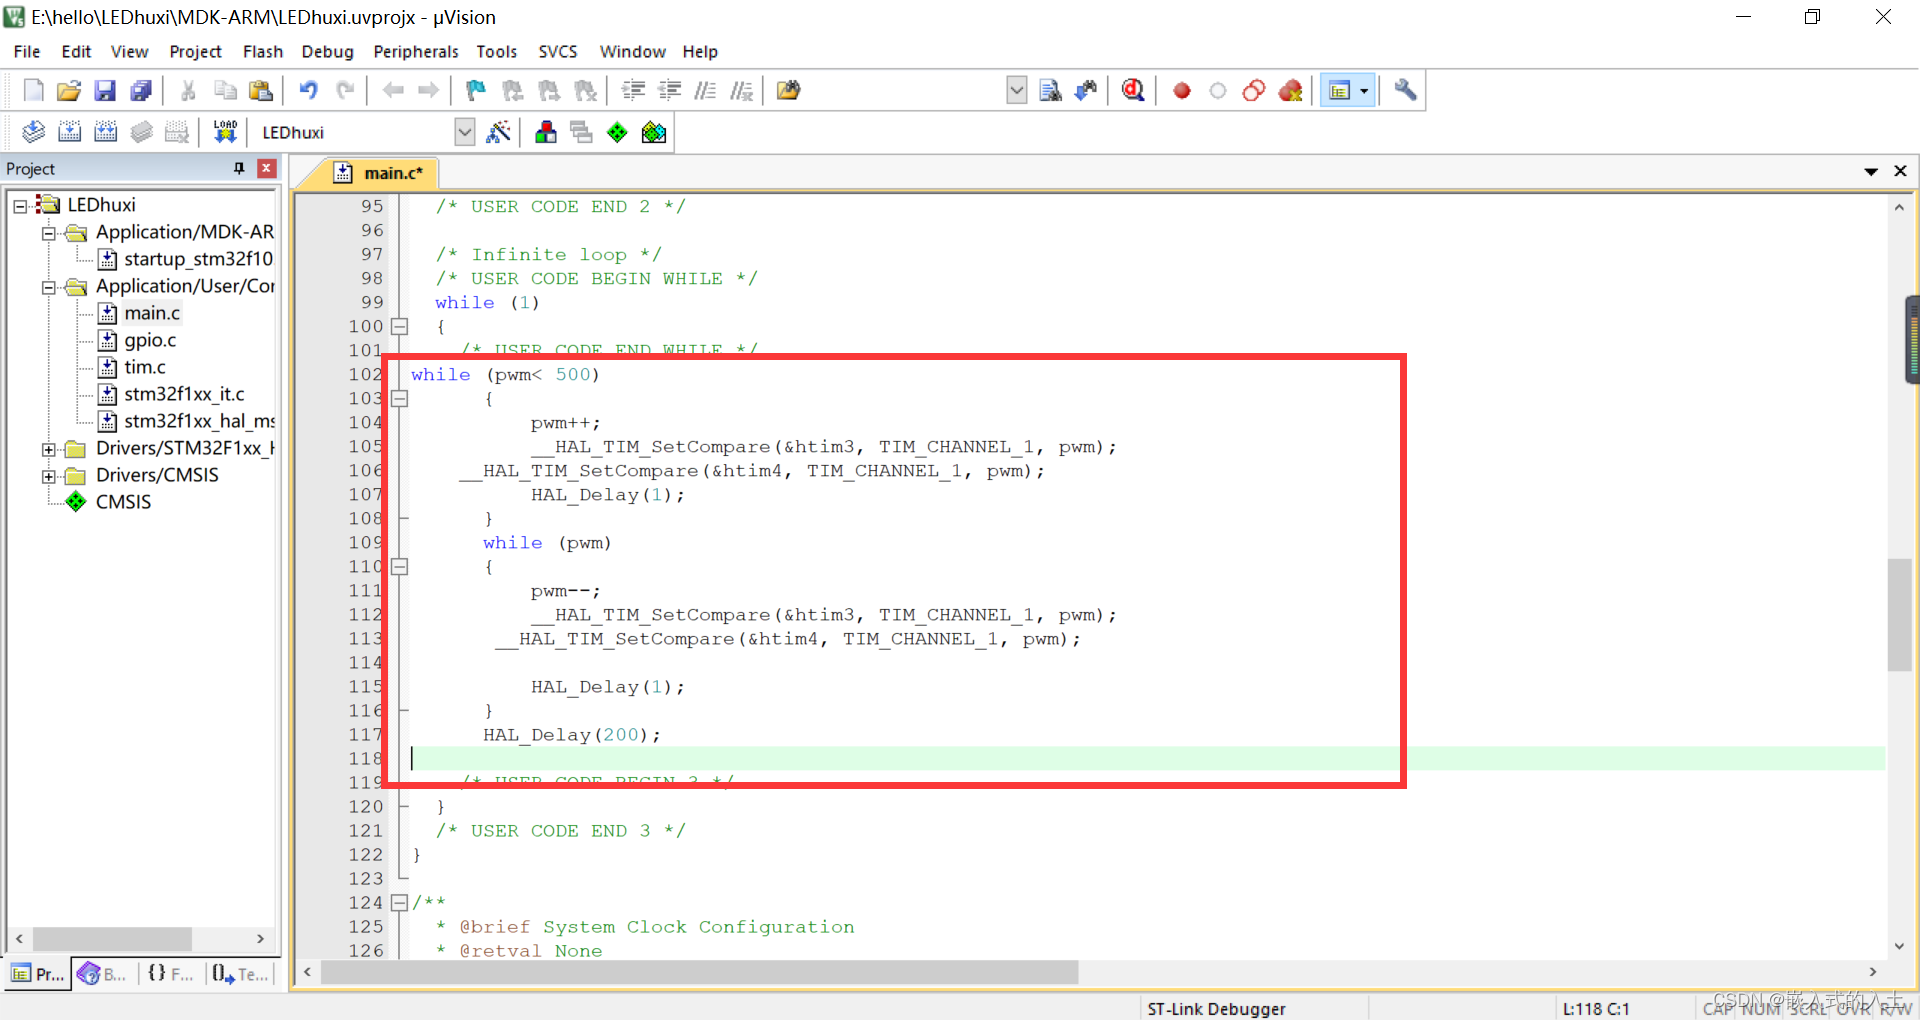1920x1020 pixels.
Task: Expand Drivers/STM32F1xx folder
Action: point(48,449)
